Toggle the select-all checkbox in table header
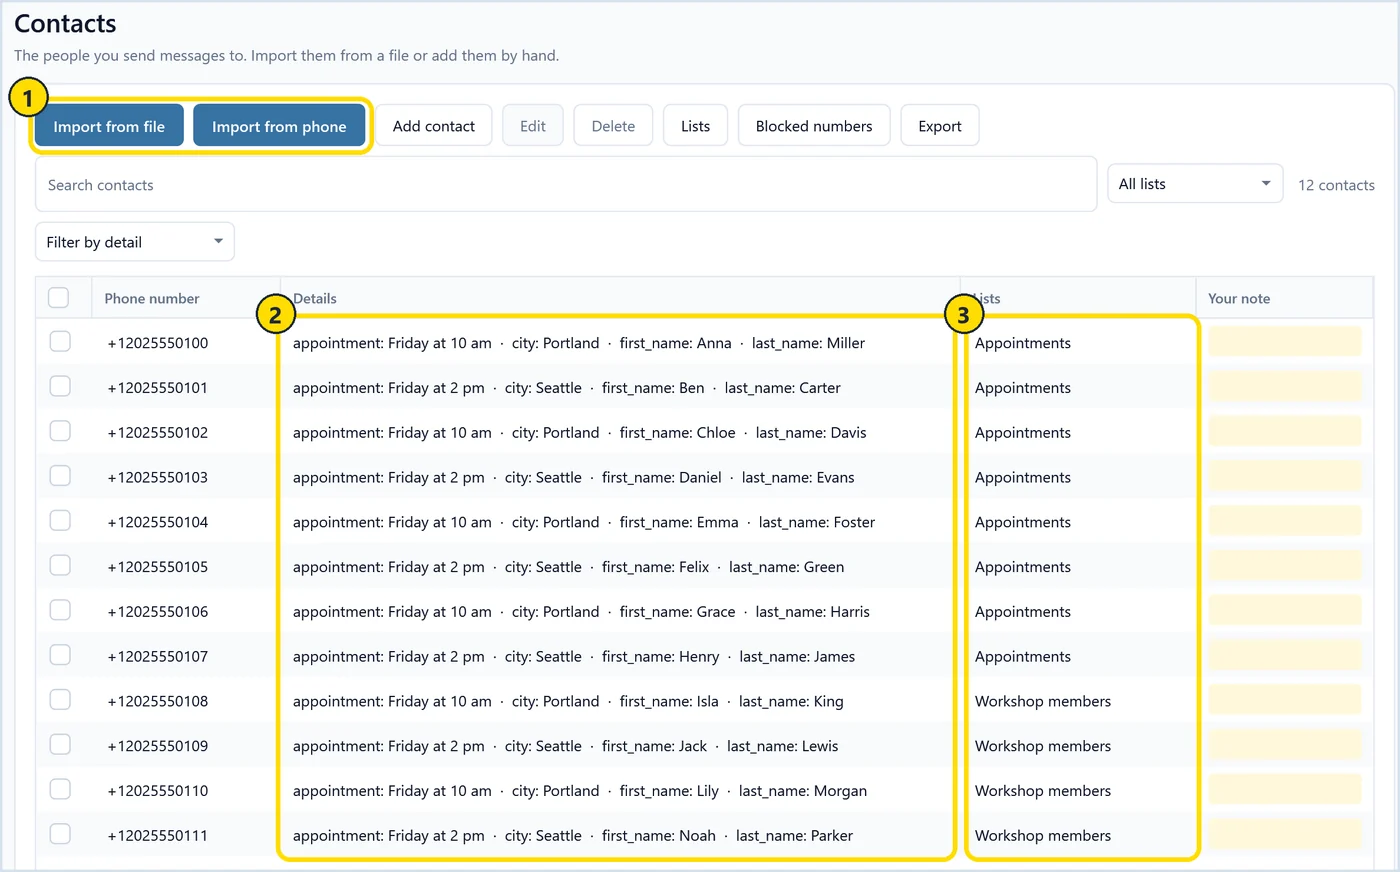 59,298
